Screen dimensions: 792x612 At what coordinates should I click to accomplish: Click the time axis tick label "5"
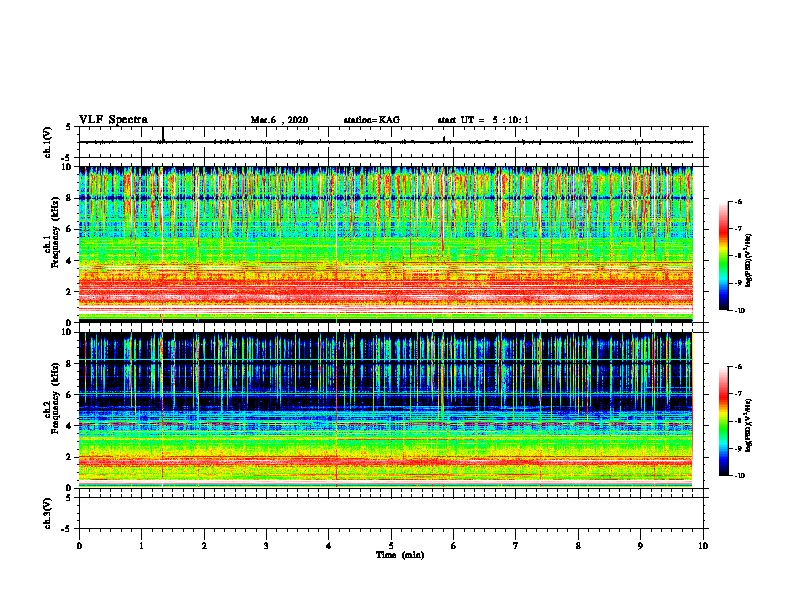pyautogui.click(x=391, y=545)
